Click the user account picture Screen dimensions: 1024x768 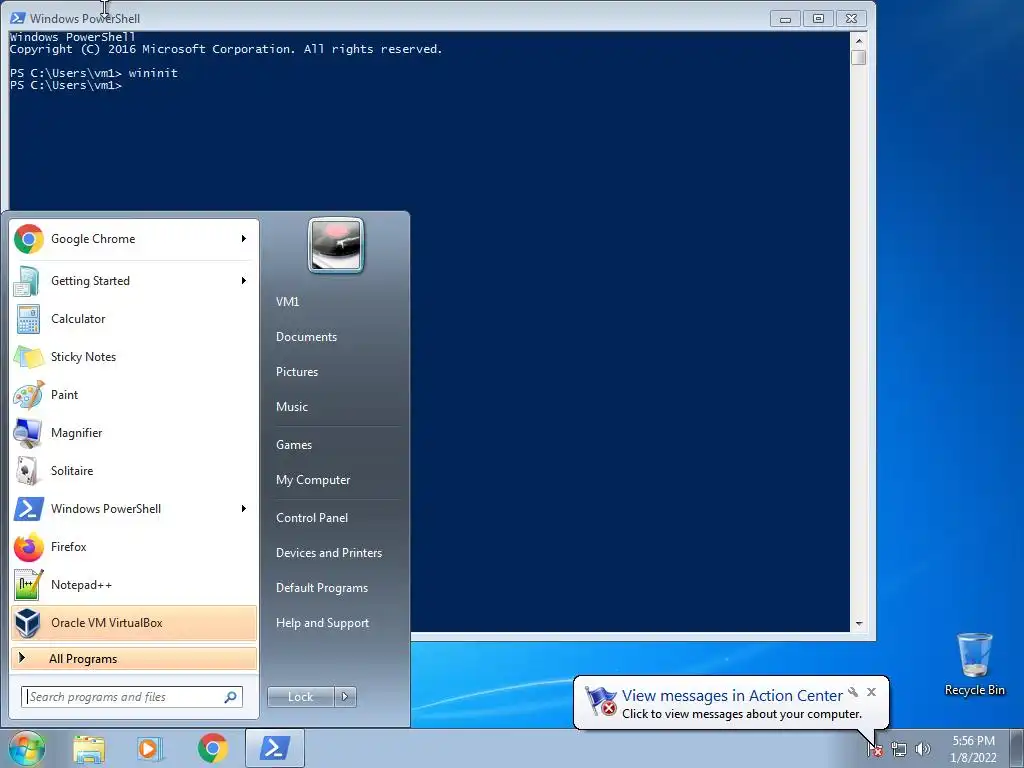(x=336, y=245)
